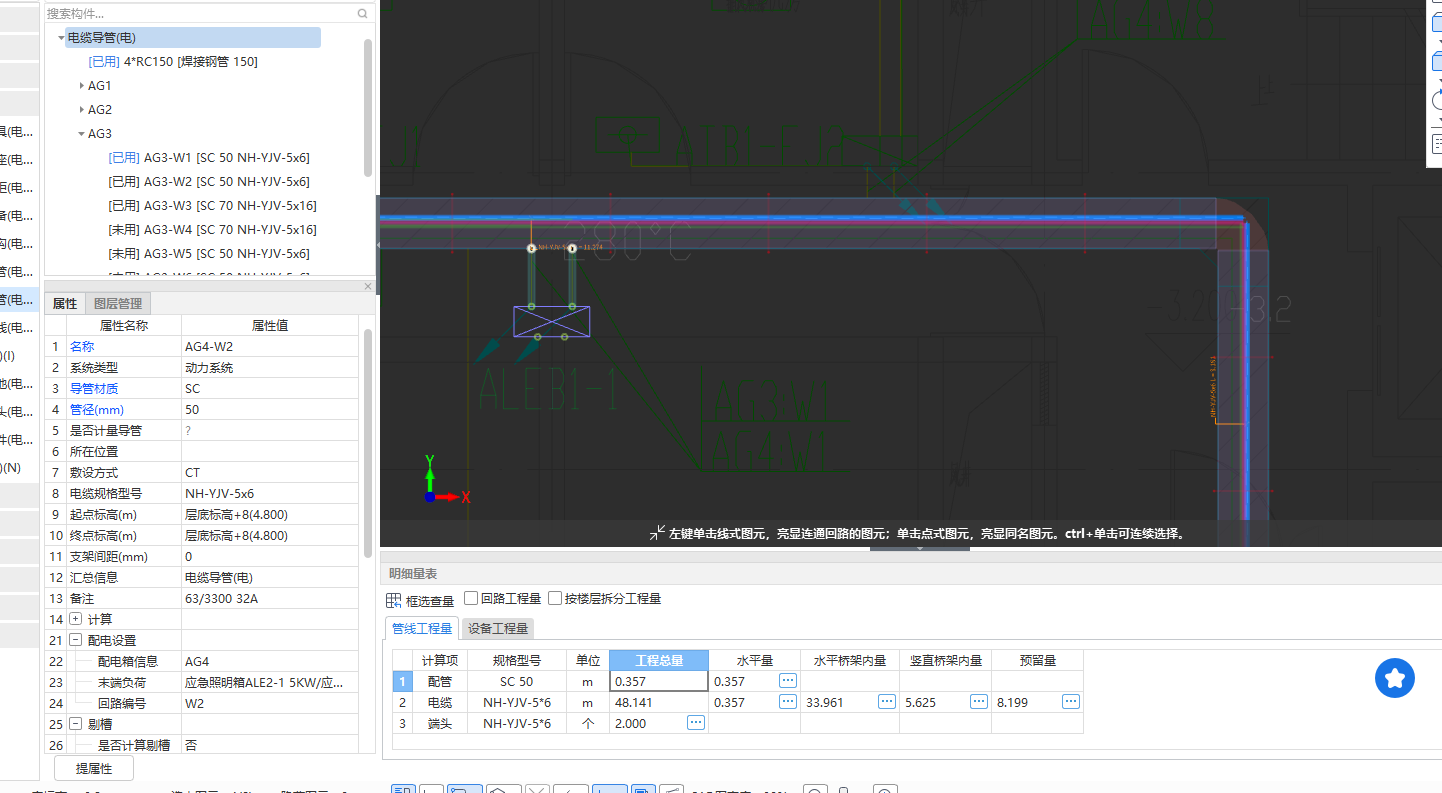This screenshot has width=1442, height=793.
Task: Select the 4*RC150 焊接钢管 150 tree item
Action: 173,62
